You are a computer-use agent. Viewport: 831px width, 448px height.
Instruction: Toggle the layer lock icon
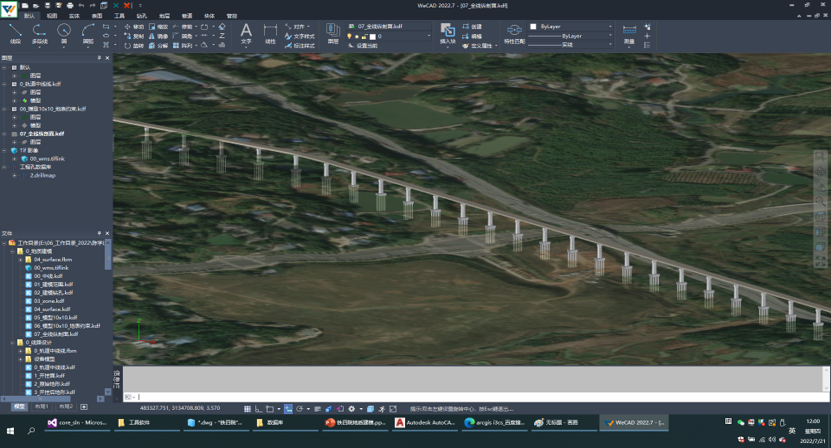[x=365, y=37]
